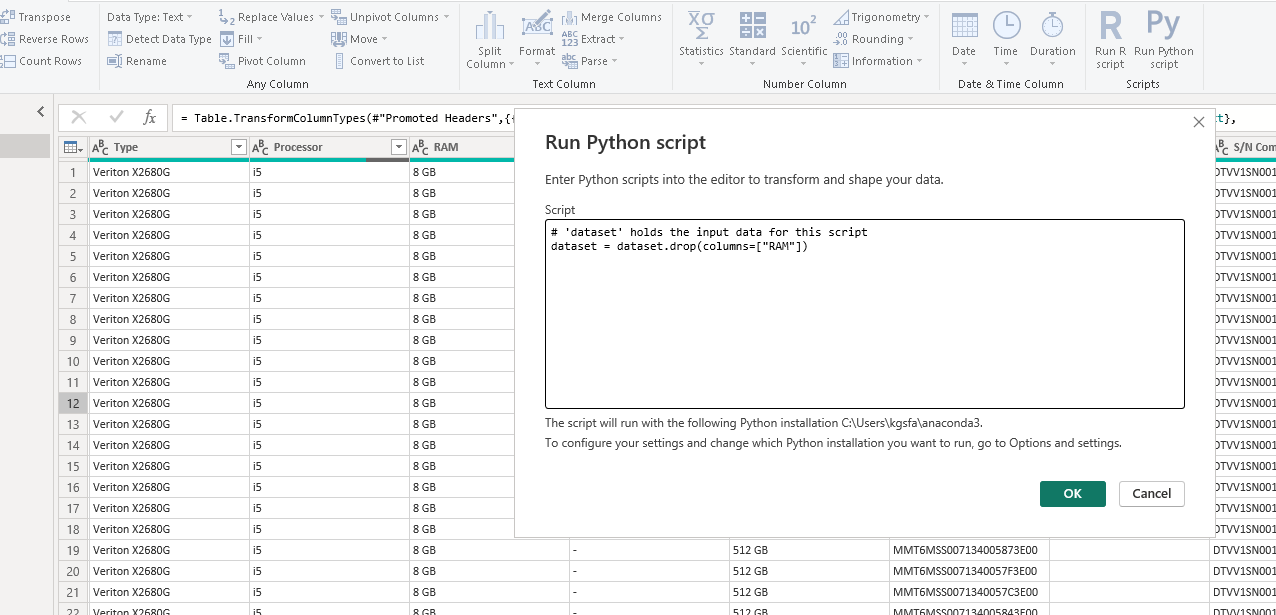This screenshot has height=615, width=1276.
Task: Open the Move dropdown
Action: [360, 39]
